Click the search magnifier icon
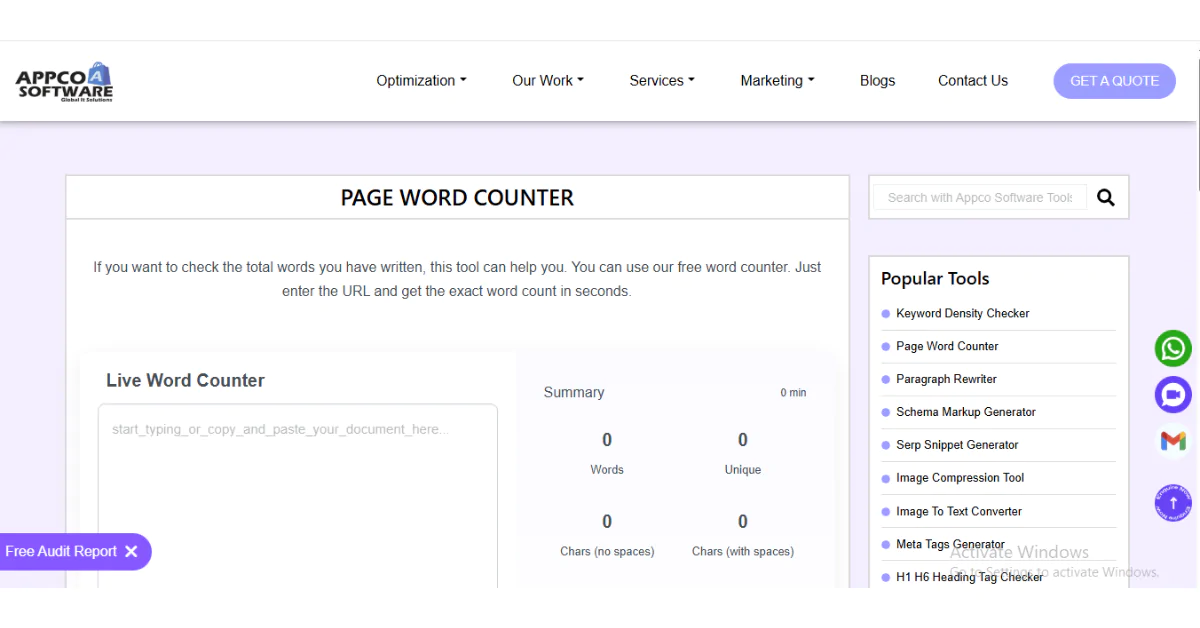 1105,197
